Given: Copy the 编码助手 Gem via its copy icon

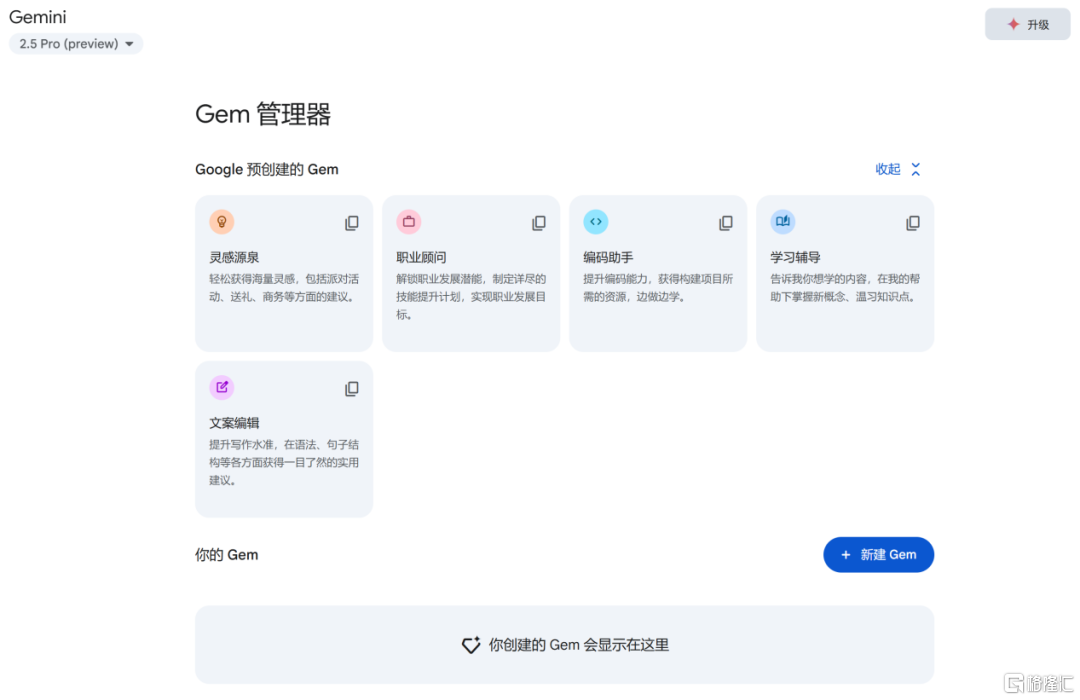Looking at the screenshot, I should pos(725,223).
